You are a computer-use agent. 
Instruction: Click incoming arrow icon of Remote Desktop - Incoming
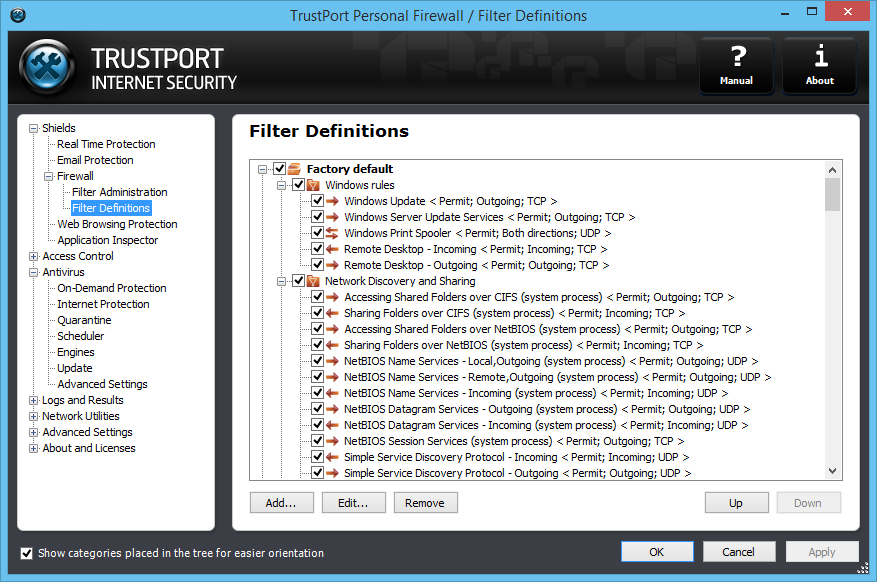(x=332, y=249)
